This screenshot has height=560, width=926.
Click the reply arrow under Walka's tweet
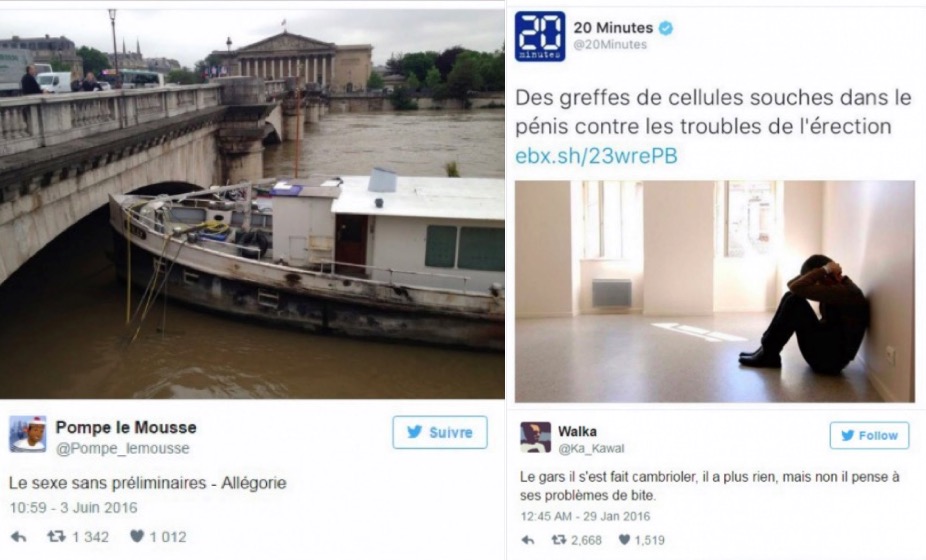[528, 540]
